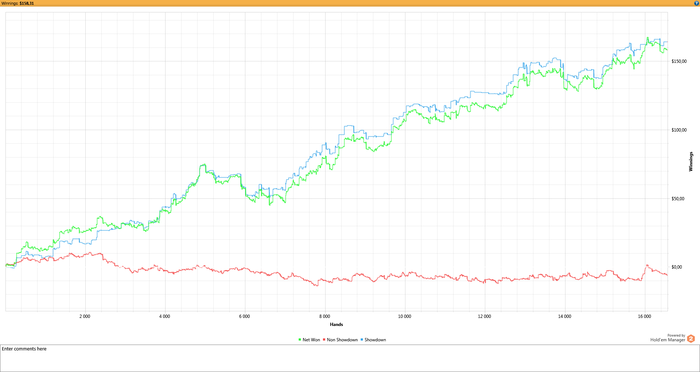Click the Powered by Hold'em Manager text
Image resolution: width=700 pixels, height=372 pixels.
point(668,338)
